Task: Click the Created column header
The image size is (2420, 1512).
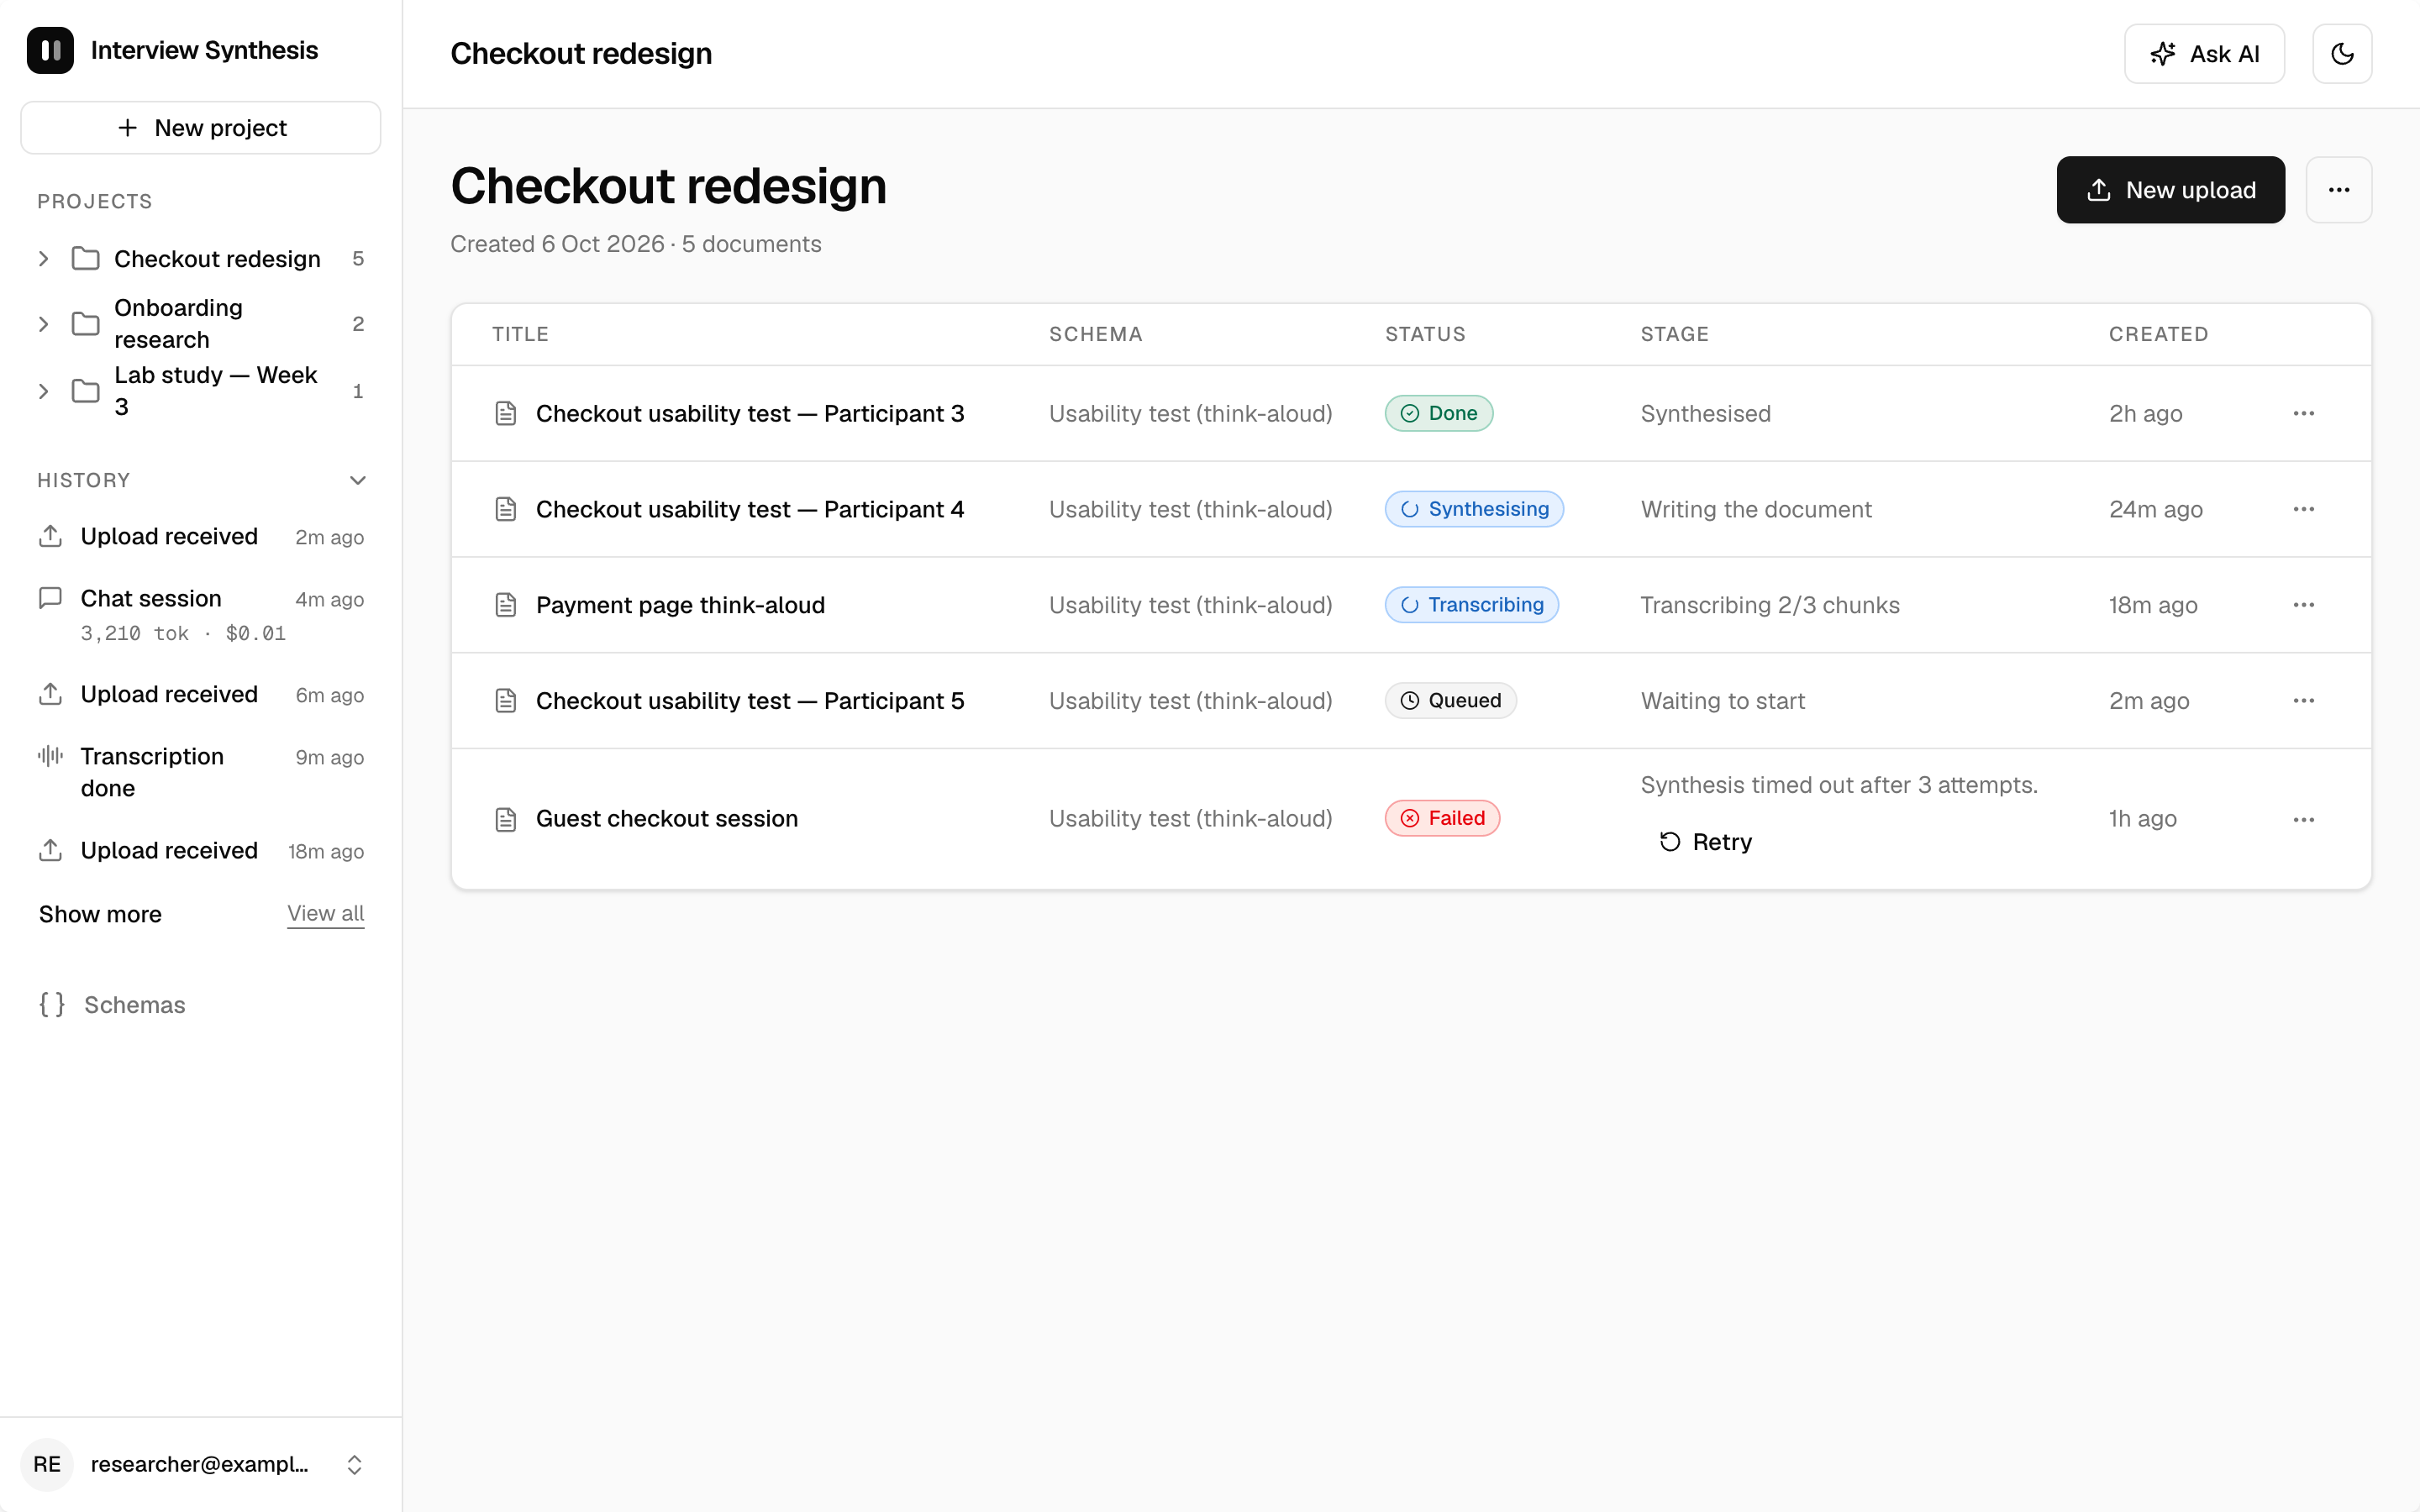Action: 2158,335
